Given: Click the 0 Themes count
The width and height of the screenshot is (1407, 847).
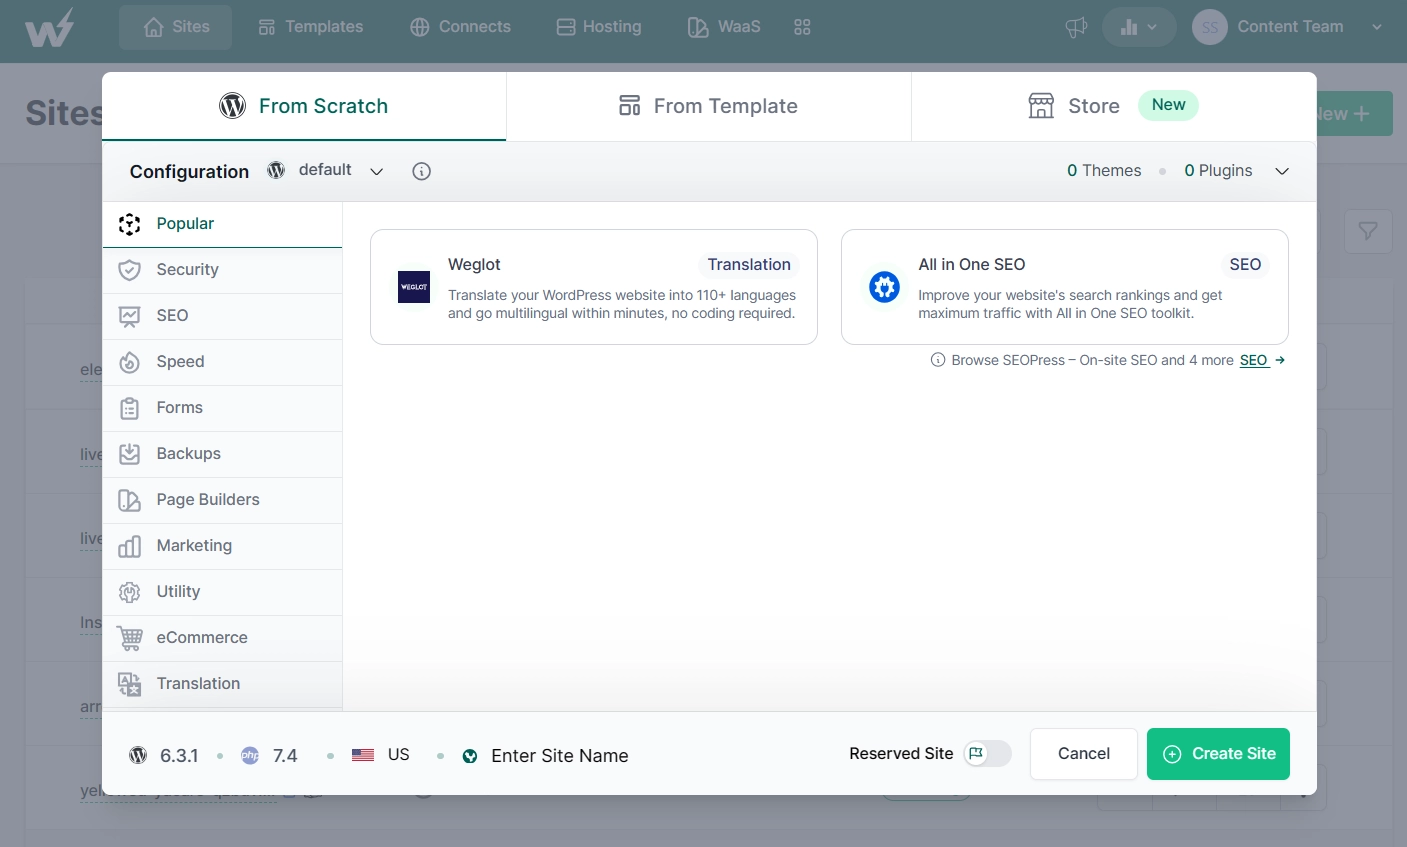Looking at the screenshot, I should pyautogui.click(x=1104, y=171).
